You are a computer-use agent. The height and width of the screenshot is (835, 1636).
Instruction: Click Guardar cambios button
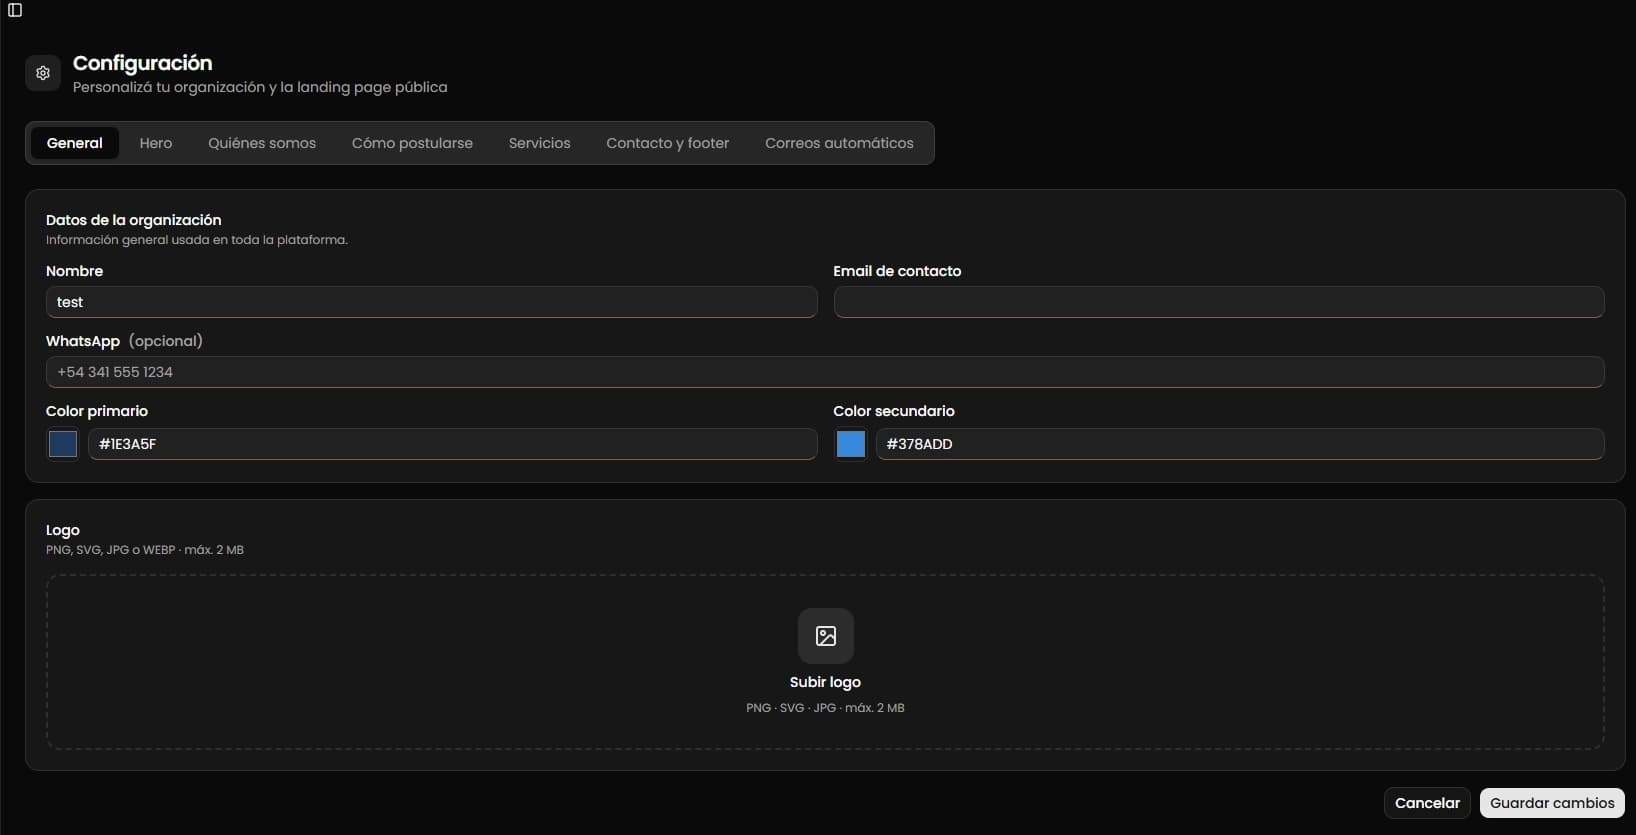(x=1552, y=803)
